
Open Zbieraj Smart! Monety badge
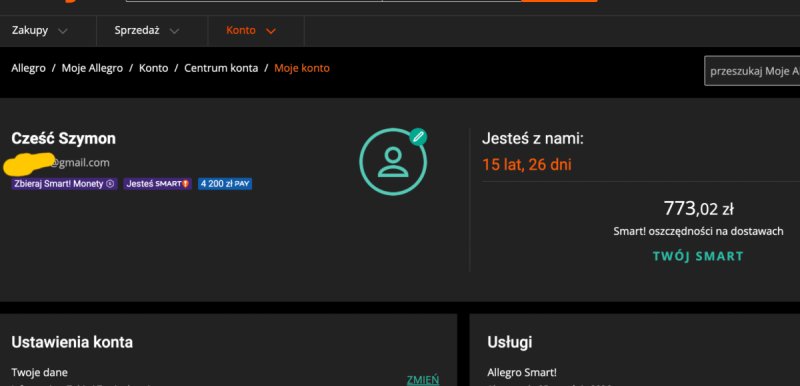pyautogui.click(x=64, y=184)
